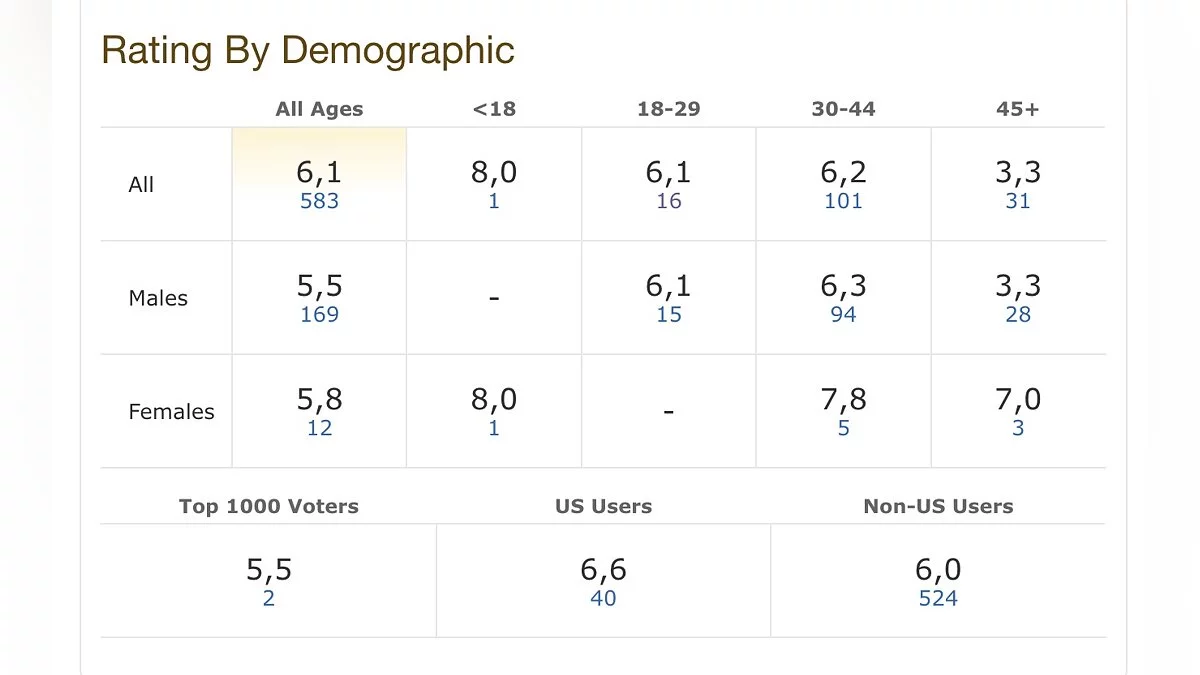Screen dimensions: 1200x675
Task: Open the 583 votes link for All Ages
Action: pos(319,201)
